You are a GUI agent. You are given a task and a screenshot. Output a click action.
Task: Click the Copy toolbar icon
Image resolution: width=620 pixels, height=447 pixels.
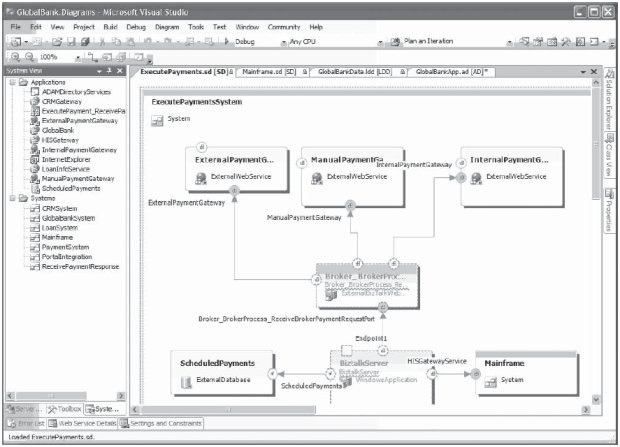pos(116,42)
